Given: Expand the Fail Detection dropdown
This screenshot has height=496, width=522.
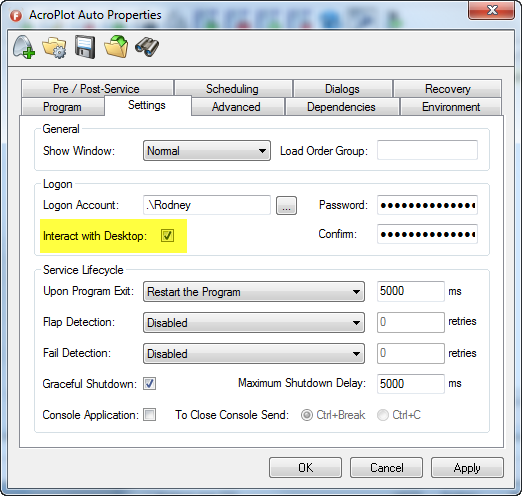Looking at the screenshot, I should click(x=254, y=354).
